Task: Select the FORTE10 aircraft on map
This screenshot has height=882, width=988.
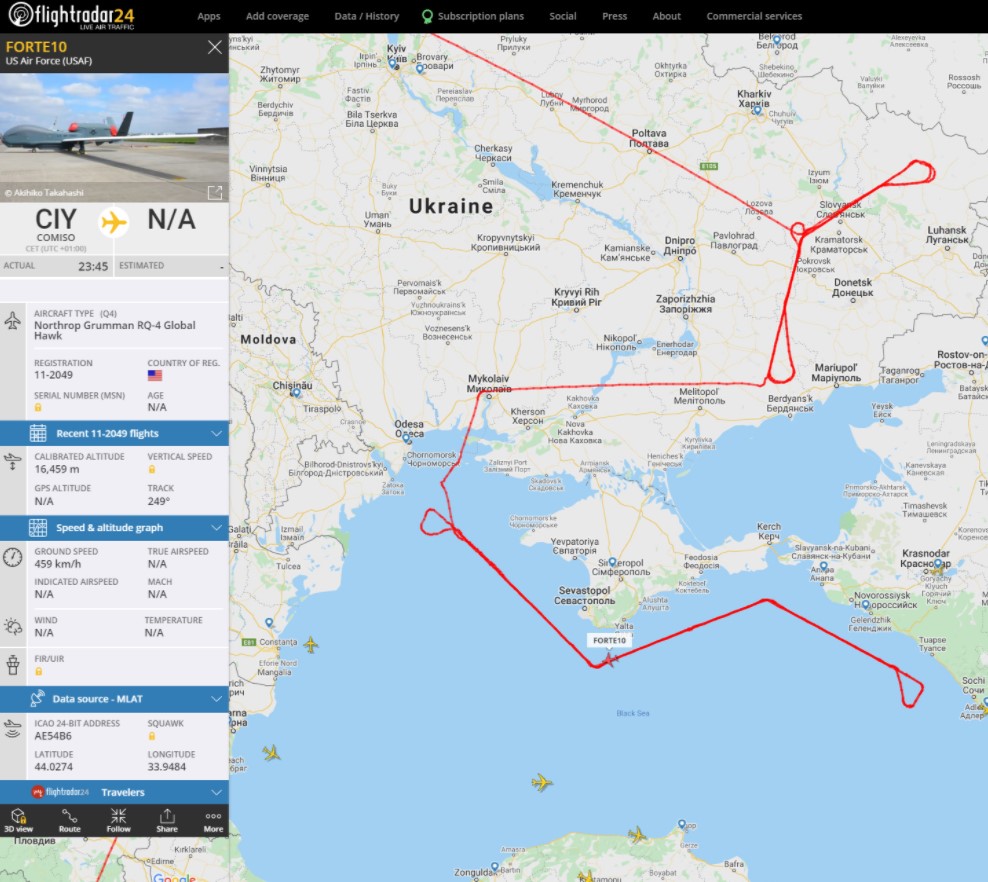Action: point(609,660)
